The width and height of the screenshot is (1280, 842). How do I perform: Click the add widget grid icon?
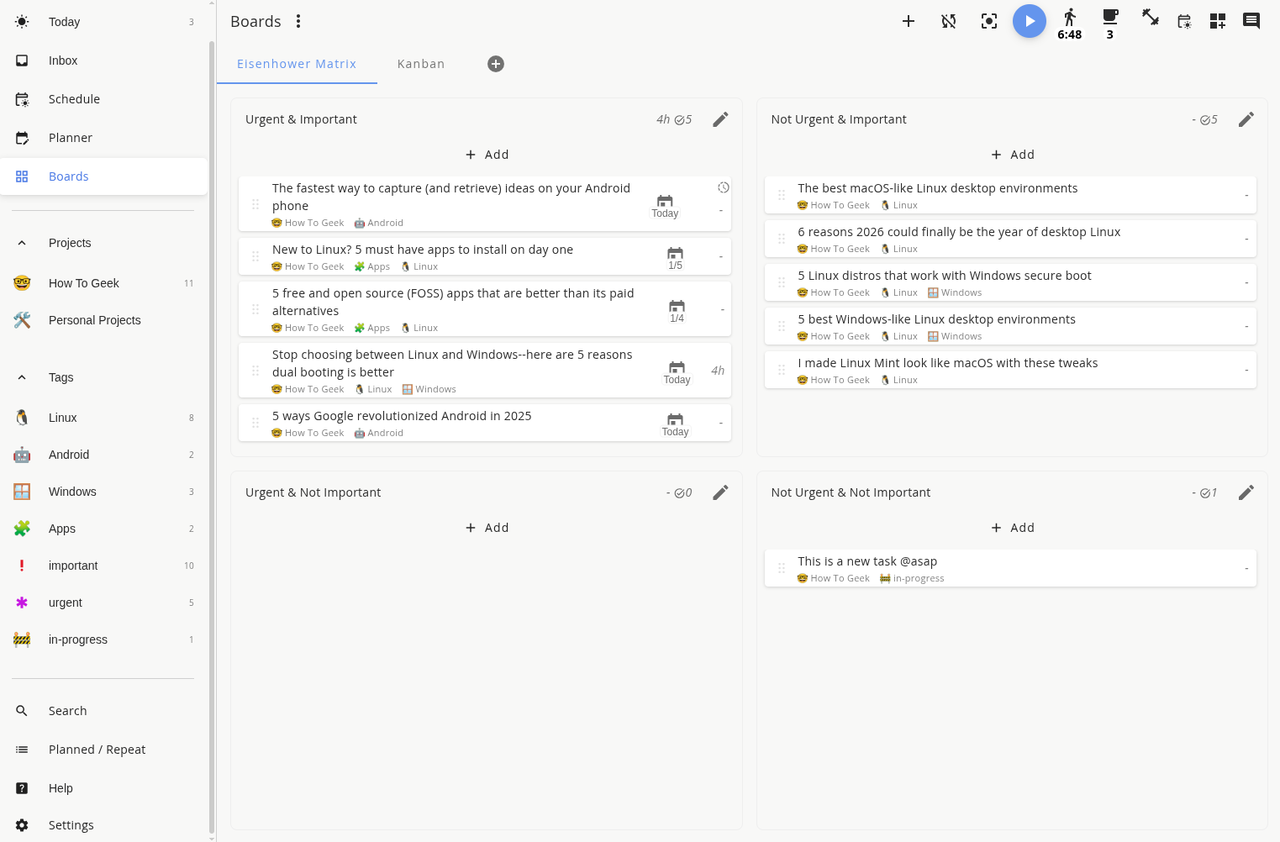click(1217, 20)
